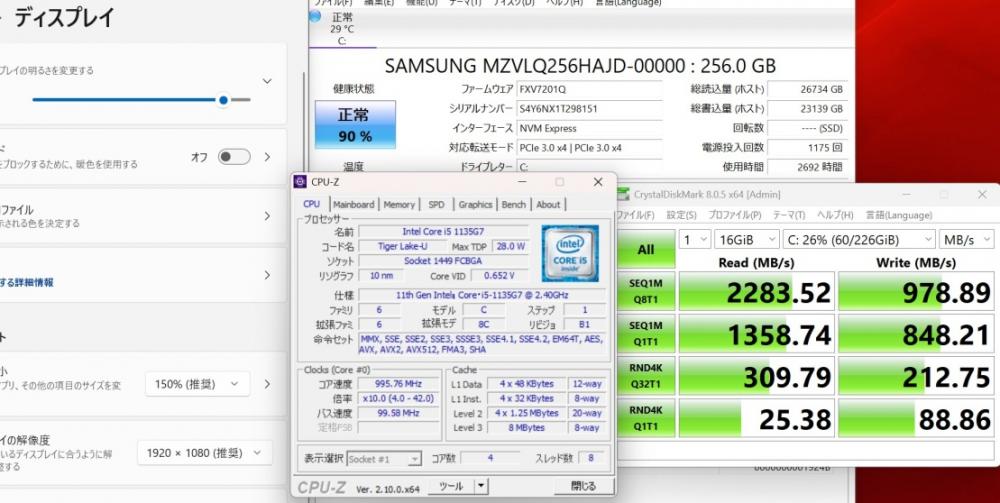
Task: Click the core speed 995.76 MHz value
Action: (399, 384)
